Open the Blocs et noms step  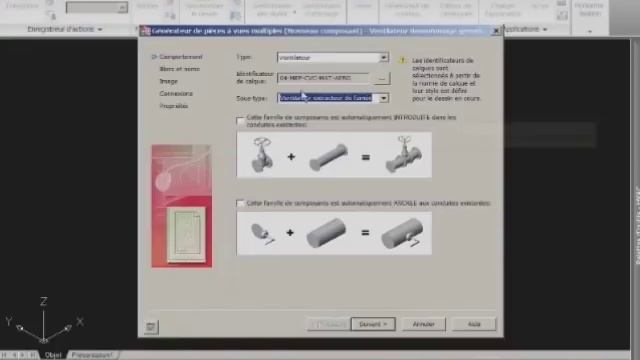tap(180, 69)
